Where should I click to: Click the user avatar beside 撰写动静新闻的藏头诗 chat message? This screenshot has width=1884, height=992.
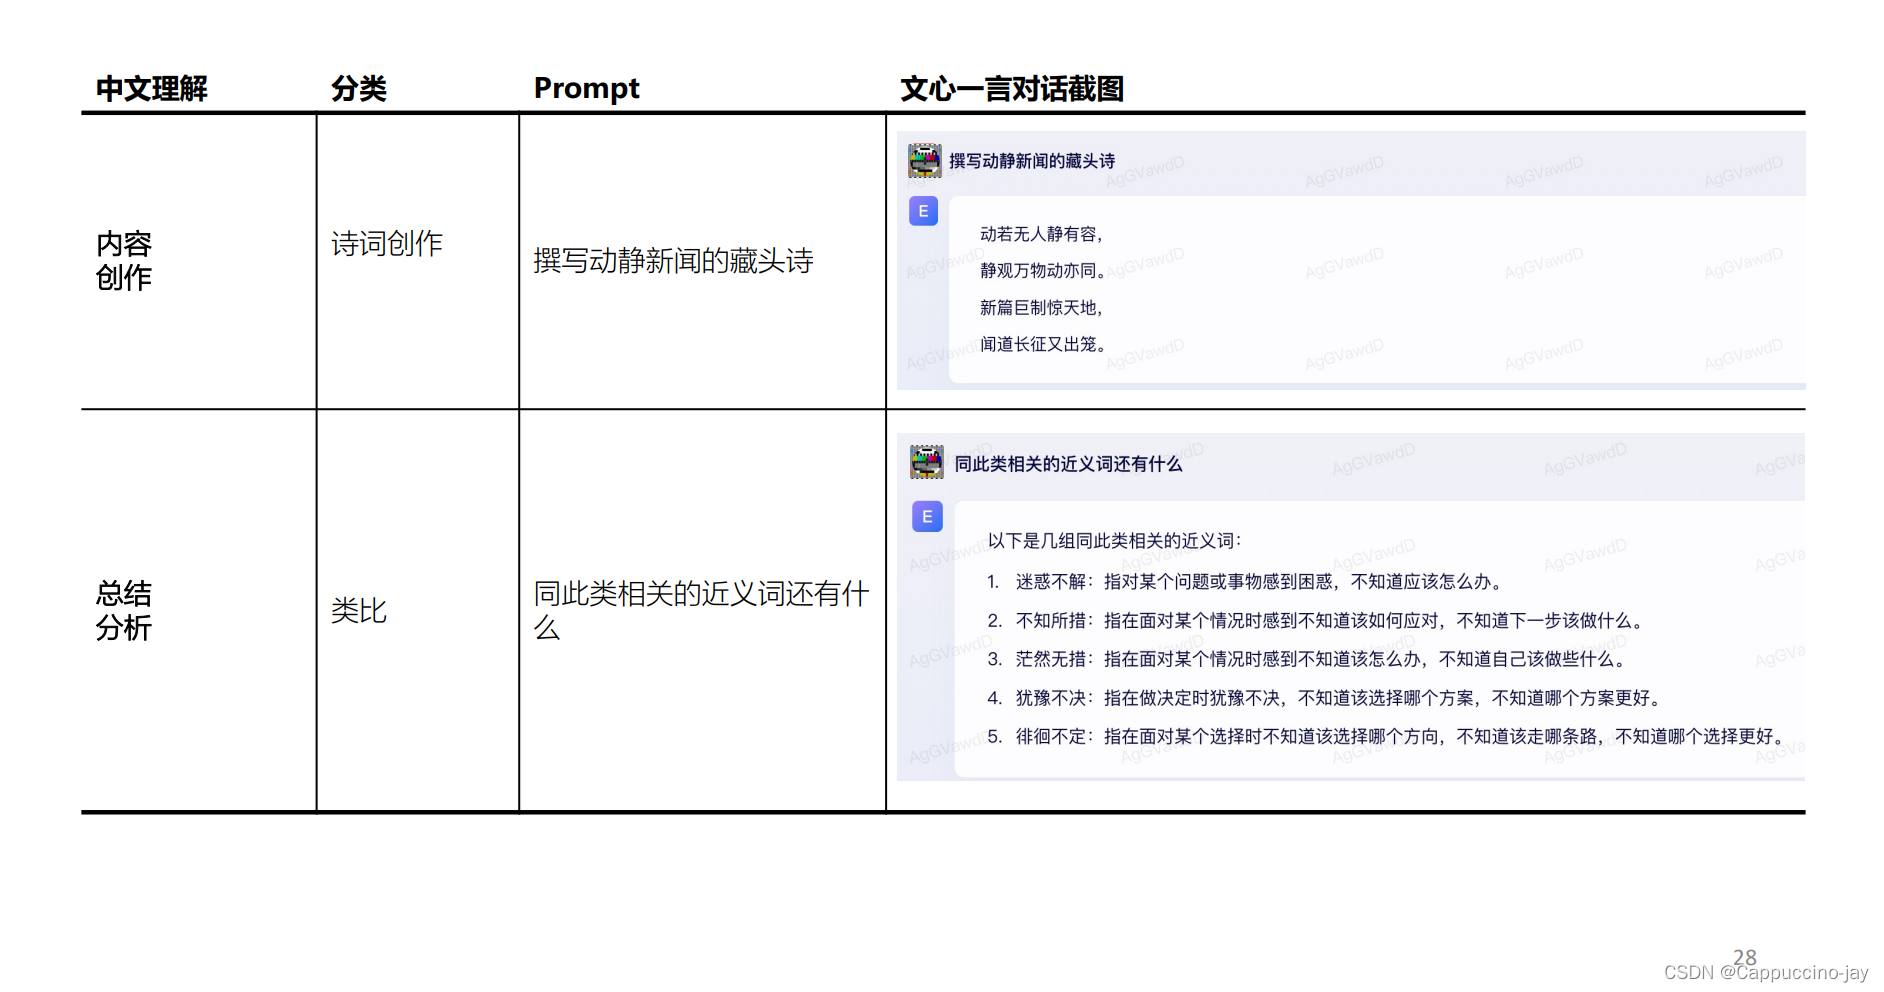924,160
